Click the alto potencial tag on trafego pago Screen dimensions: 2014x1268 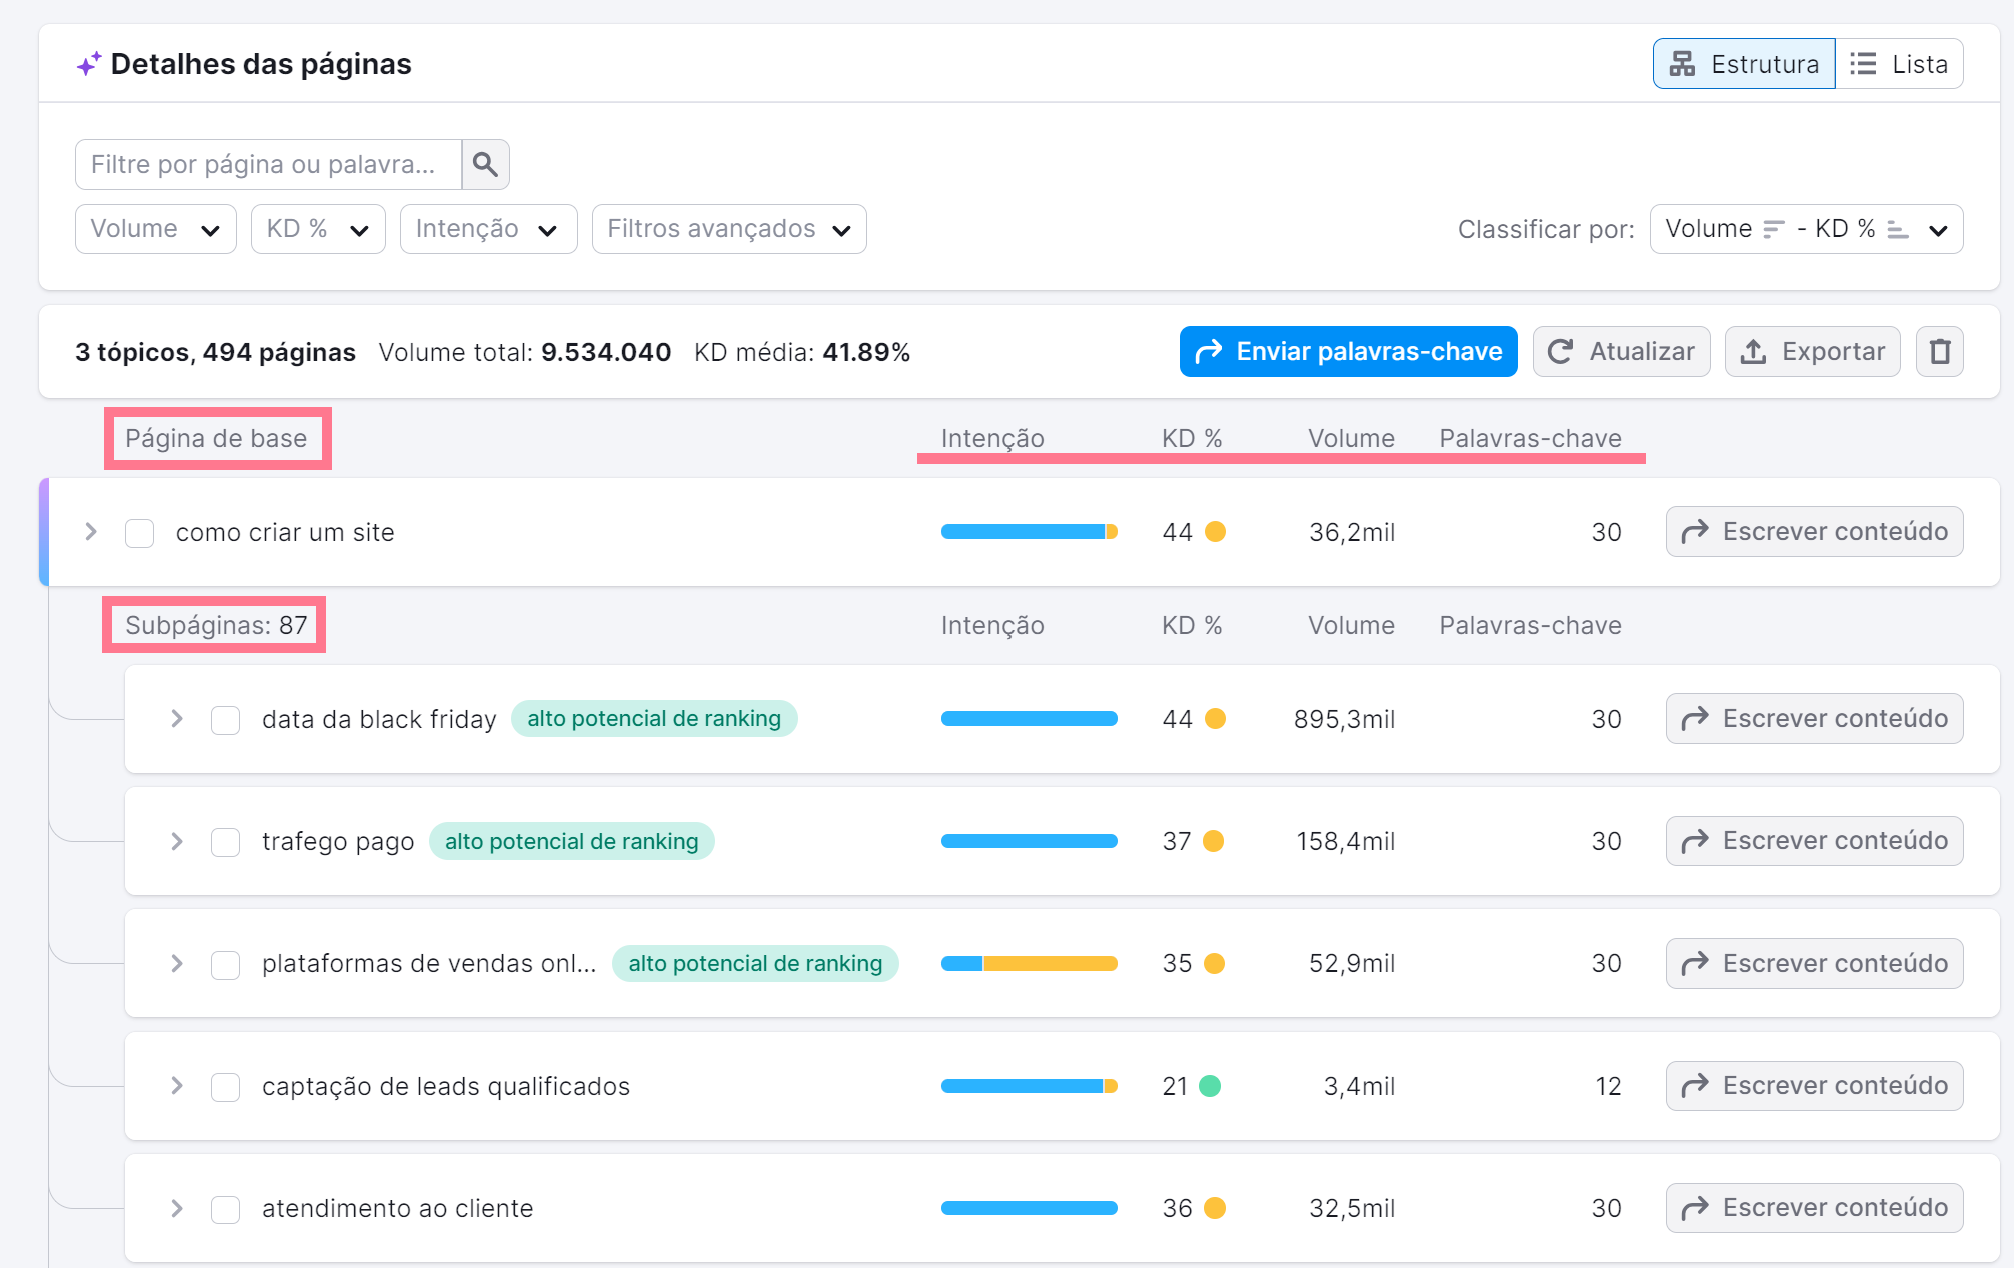[x=572, y=841]
